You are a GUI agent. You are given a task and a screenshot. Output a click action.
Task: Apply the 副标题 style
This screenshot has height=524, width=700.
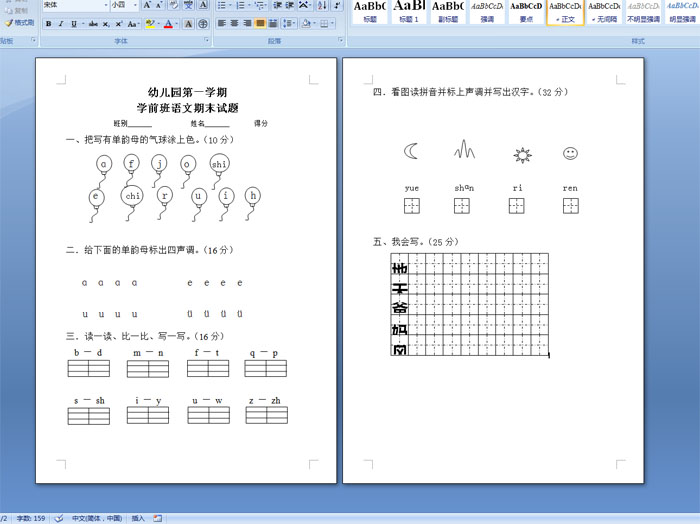tap(448, 12)
